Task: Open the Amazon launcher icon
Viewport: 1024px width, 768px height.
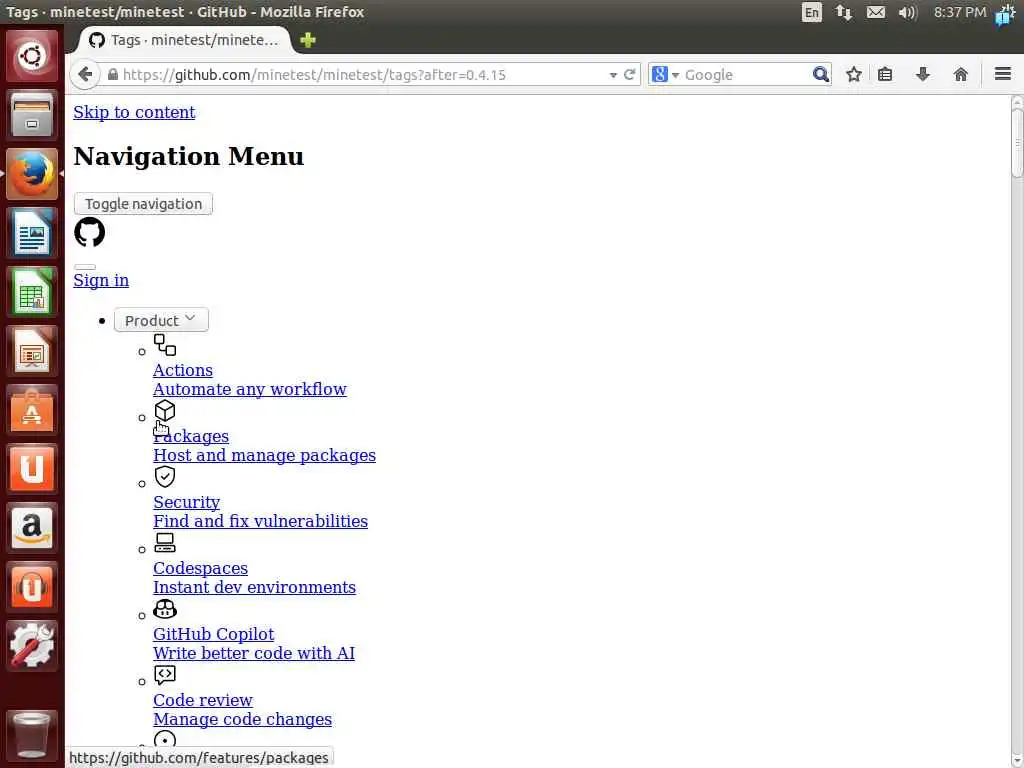Action: [31, 528]
